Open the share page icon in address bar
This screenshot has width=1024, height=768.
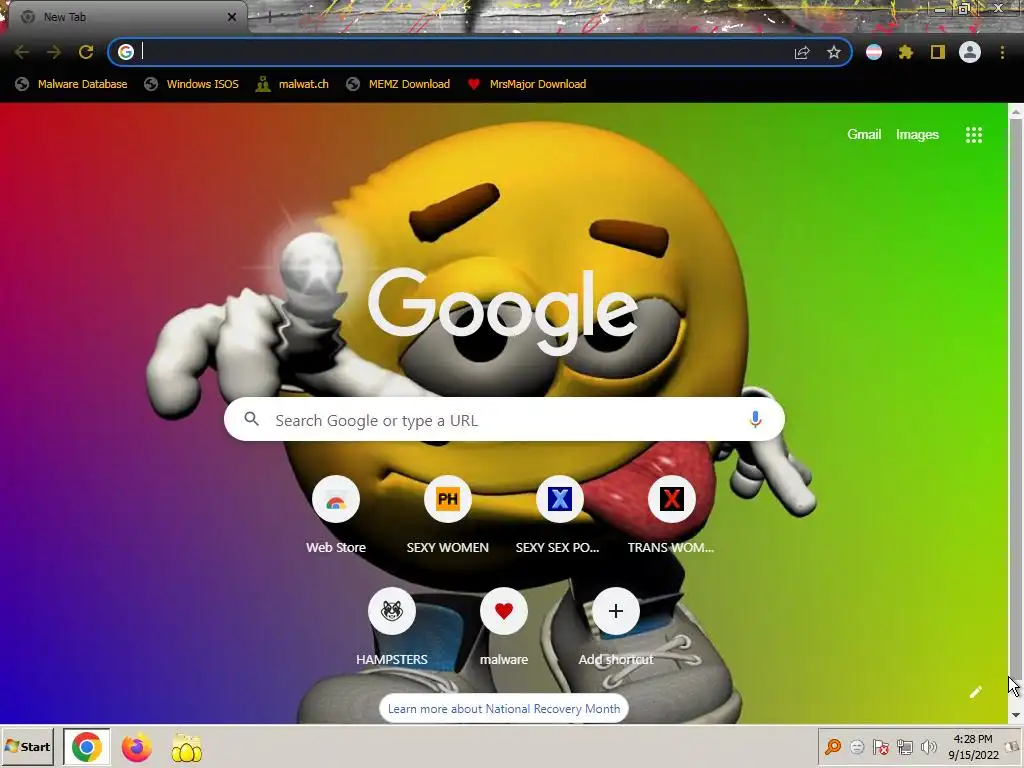click(x=802, y=52)
